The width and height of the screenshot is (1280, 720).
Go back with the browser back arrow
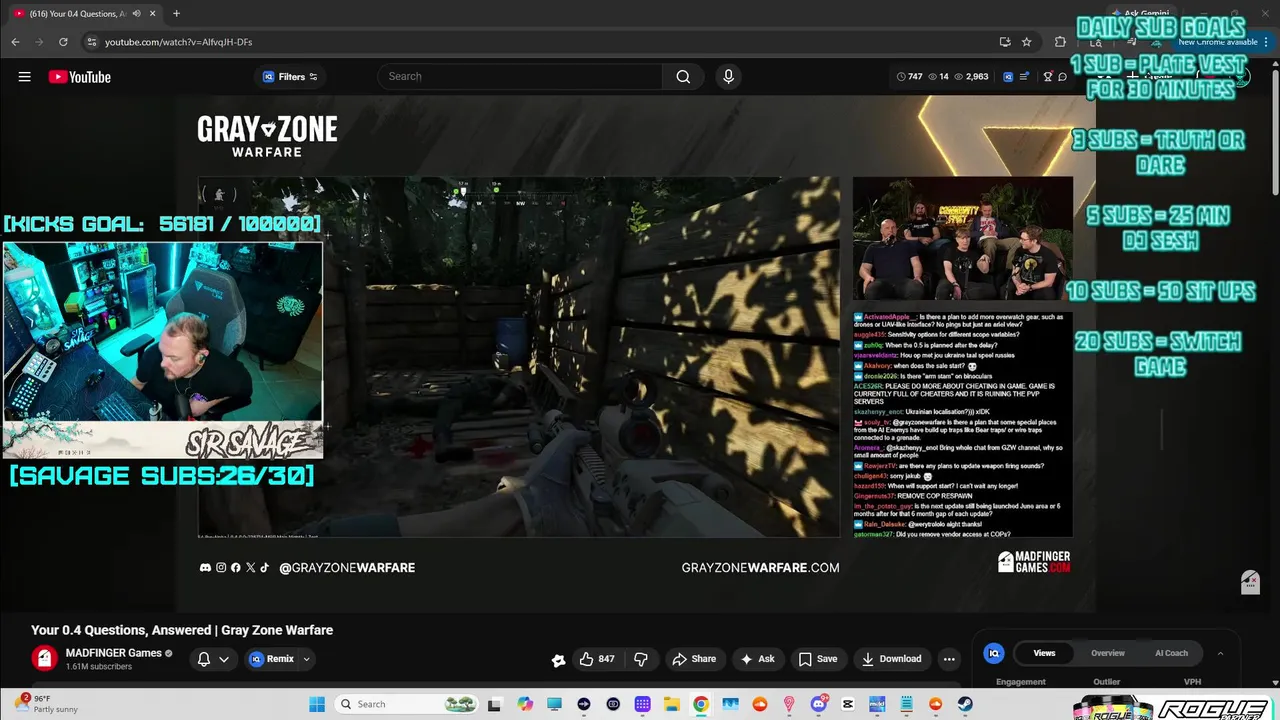click(15, 42)
